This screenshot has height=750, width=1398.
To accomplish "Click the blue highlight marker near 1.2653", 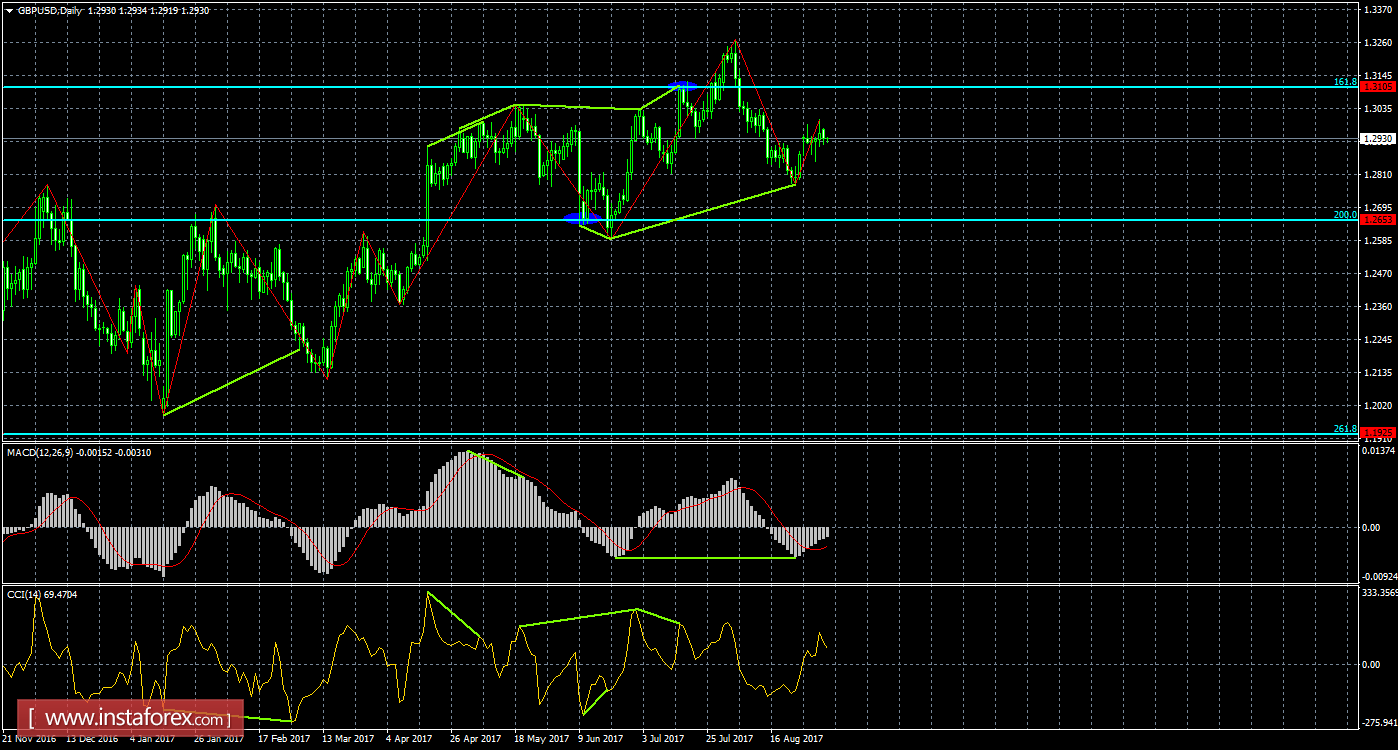I will click(x=585, y=216).
